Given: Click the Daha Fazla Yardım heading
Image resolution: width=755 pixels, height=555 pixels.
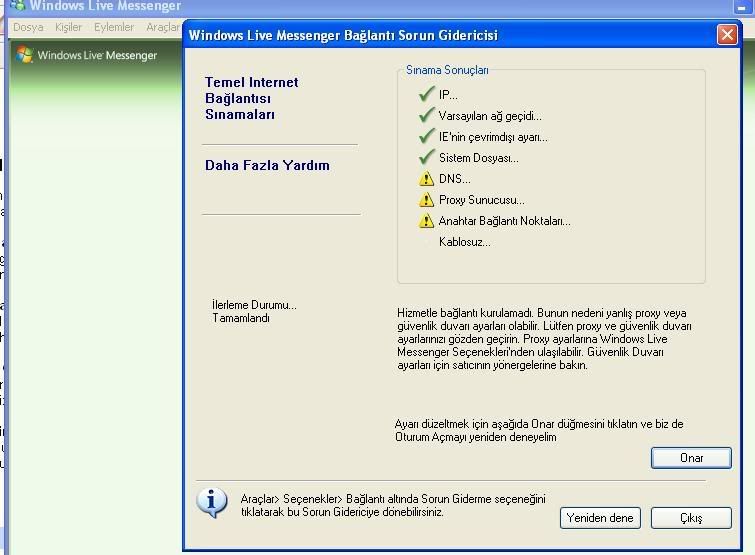Looking at the screenshot, I should [x=267, y=165].
